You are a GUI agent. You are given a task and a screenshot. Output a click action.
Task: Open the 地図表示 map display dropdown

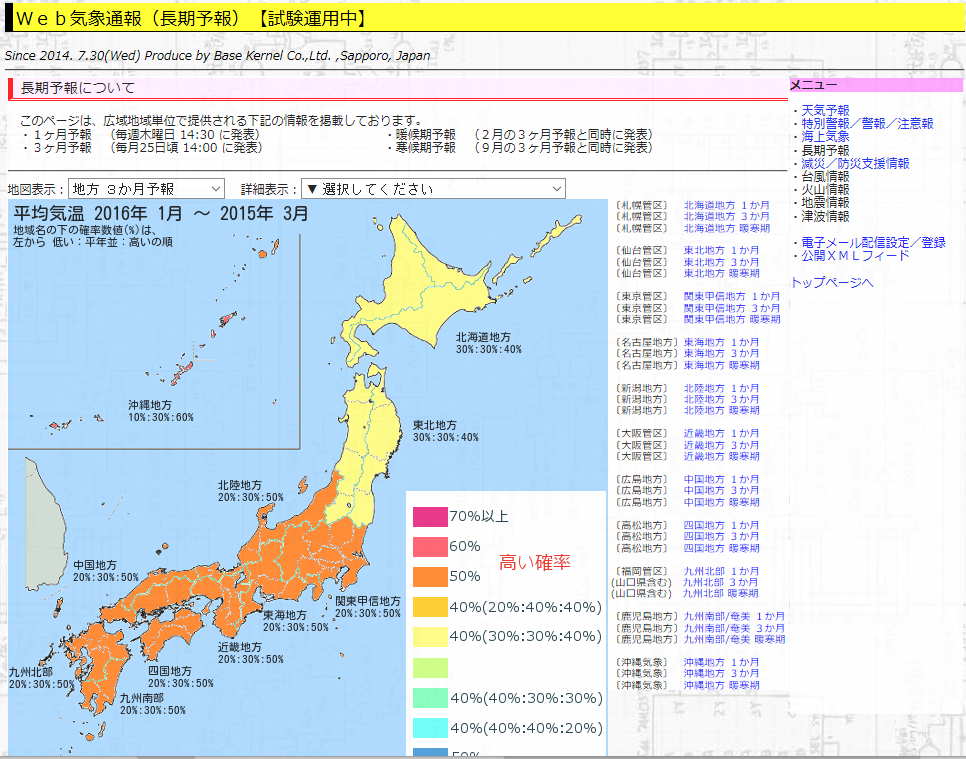147,189
